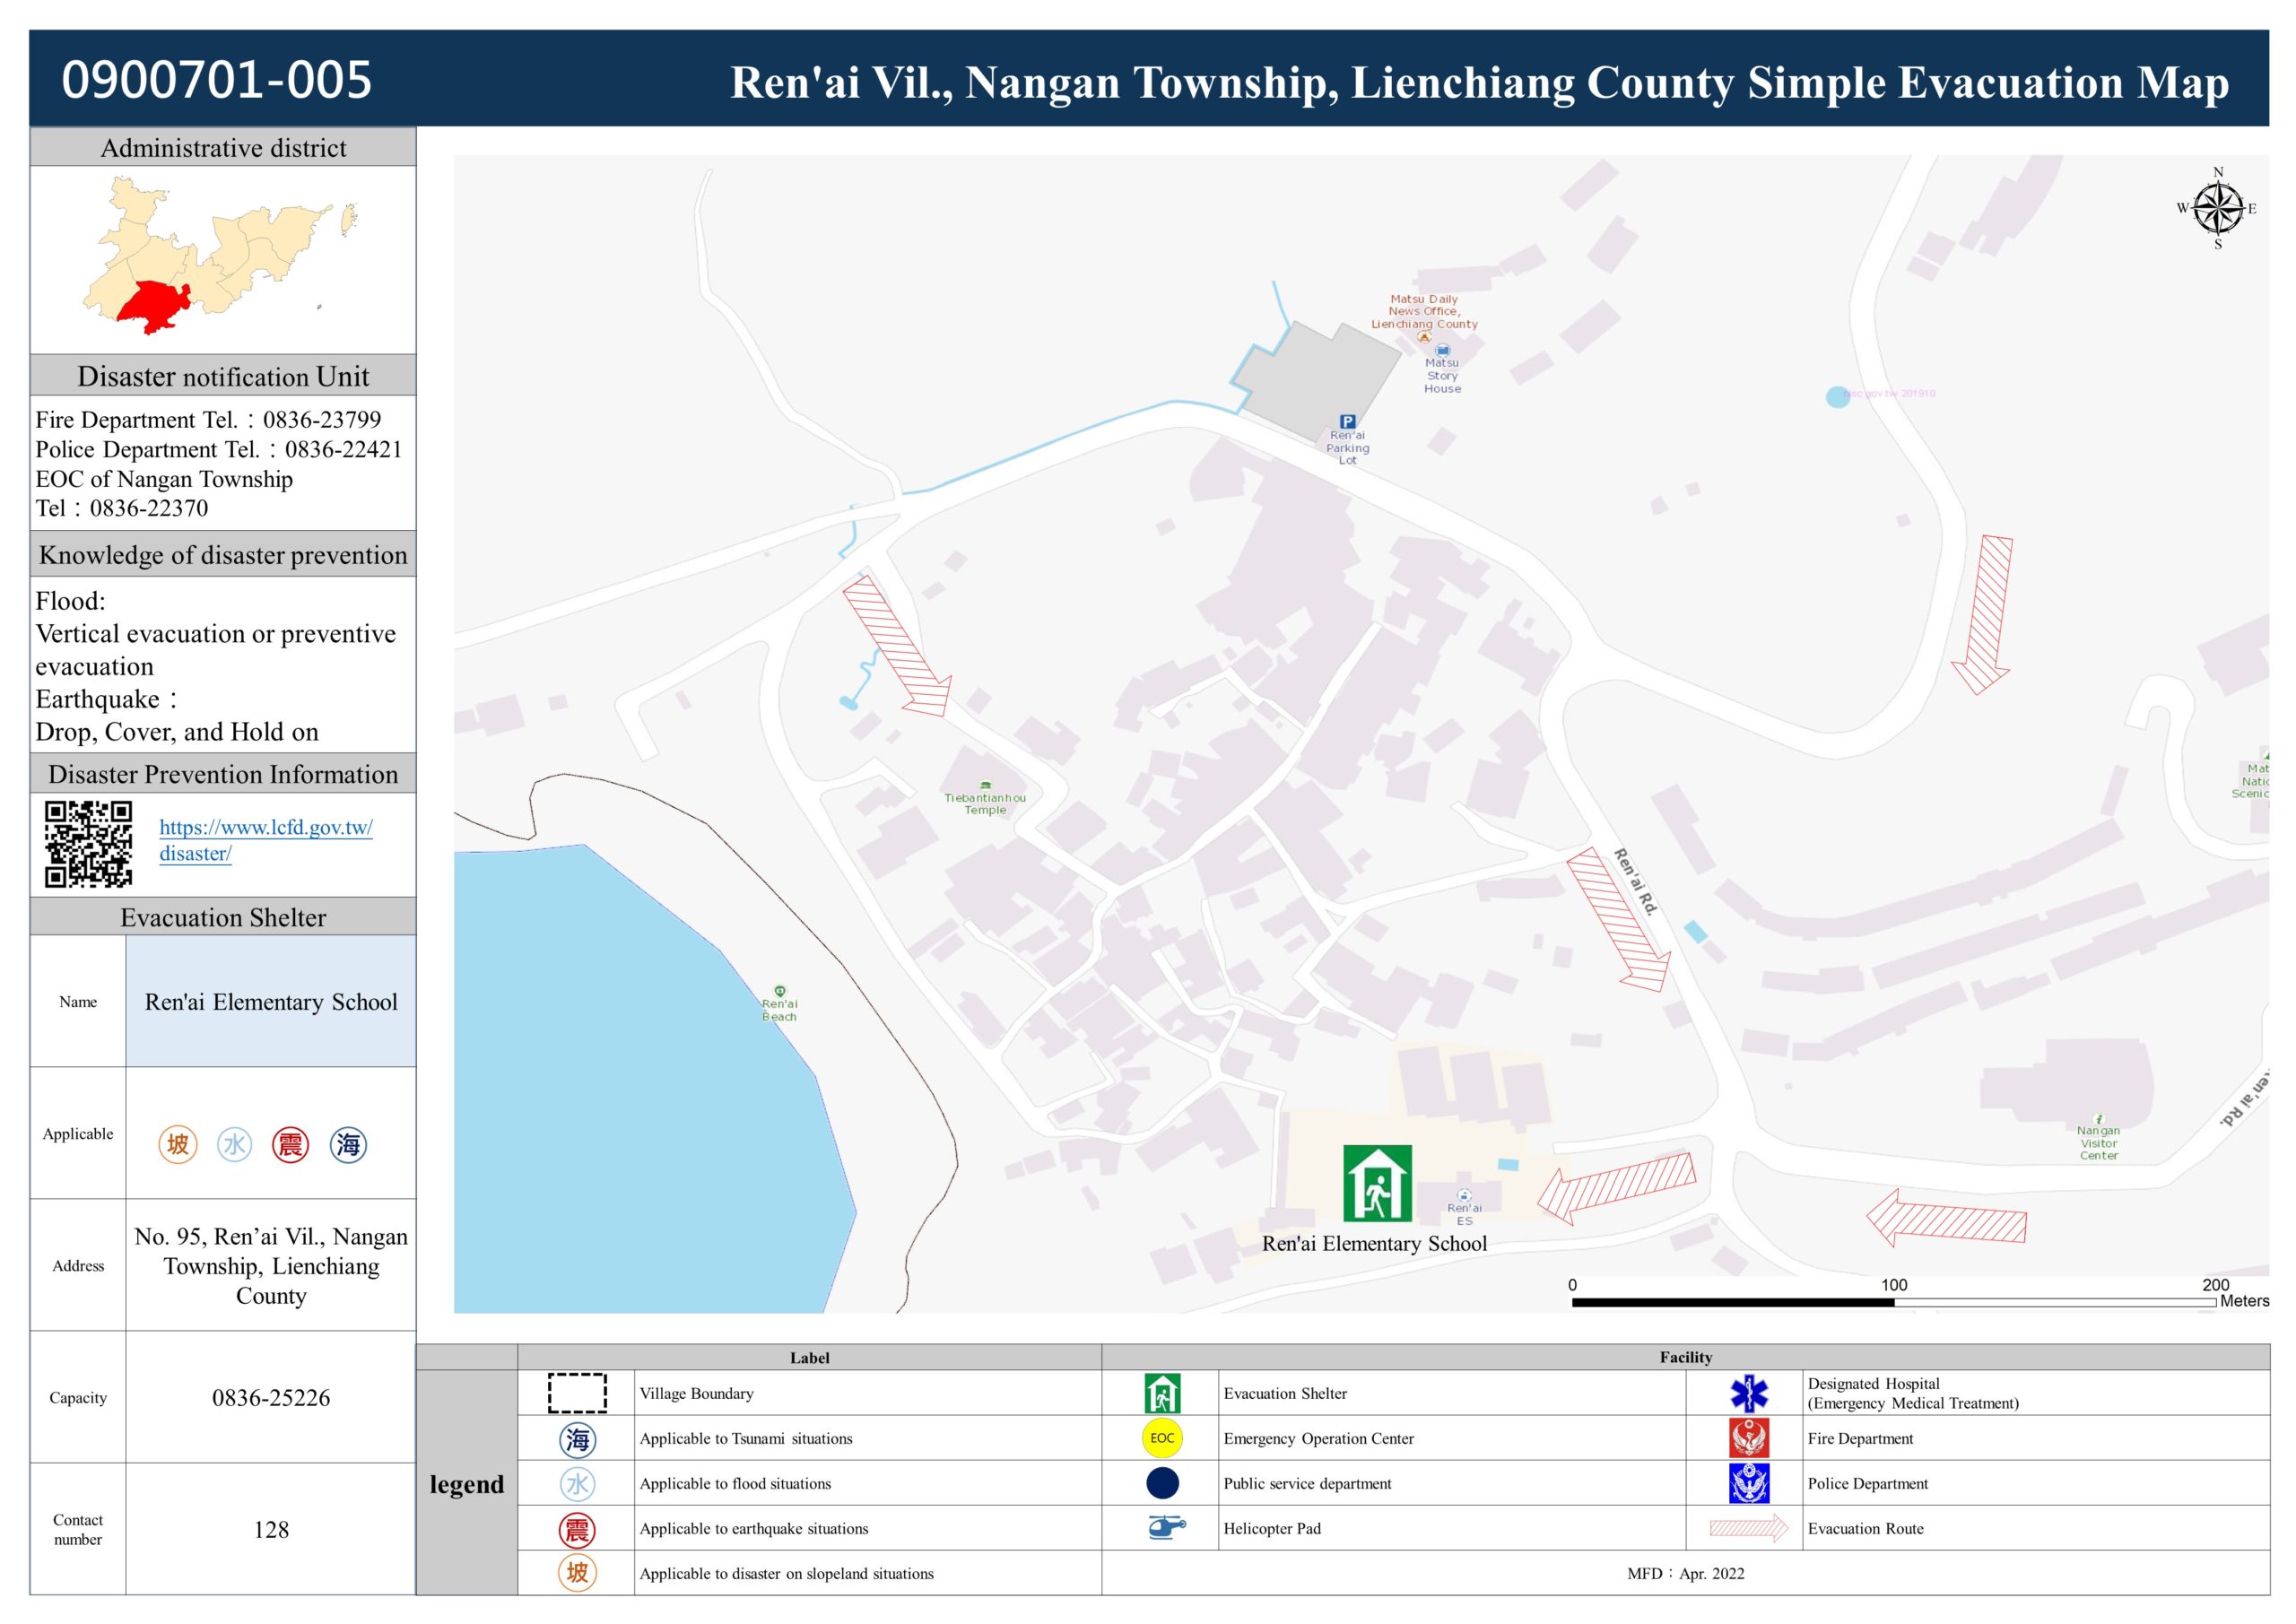
Task: Click the Designated Hospital star-of-life icon
Action: coord(1748,1393)
